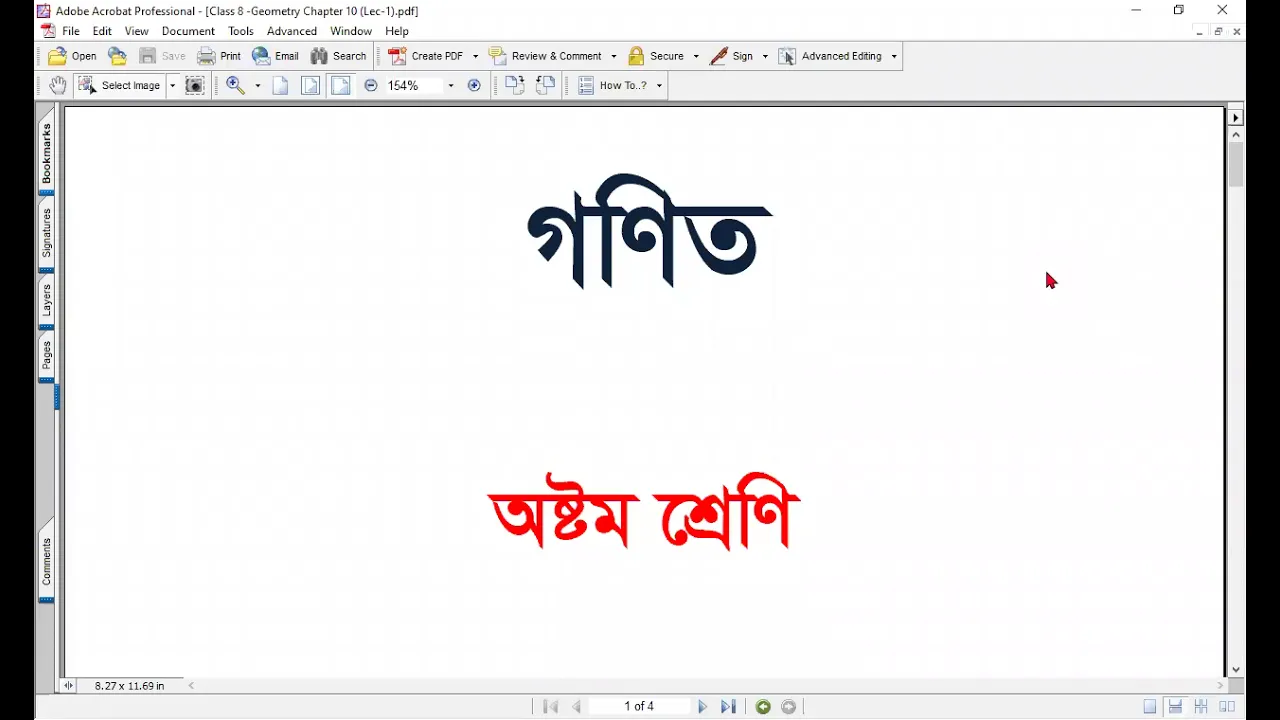Viewport: 1280px width, 720px height.
Task: Click the Create PDF button
Action: (x=426, y=56)
